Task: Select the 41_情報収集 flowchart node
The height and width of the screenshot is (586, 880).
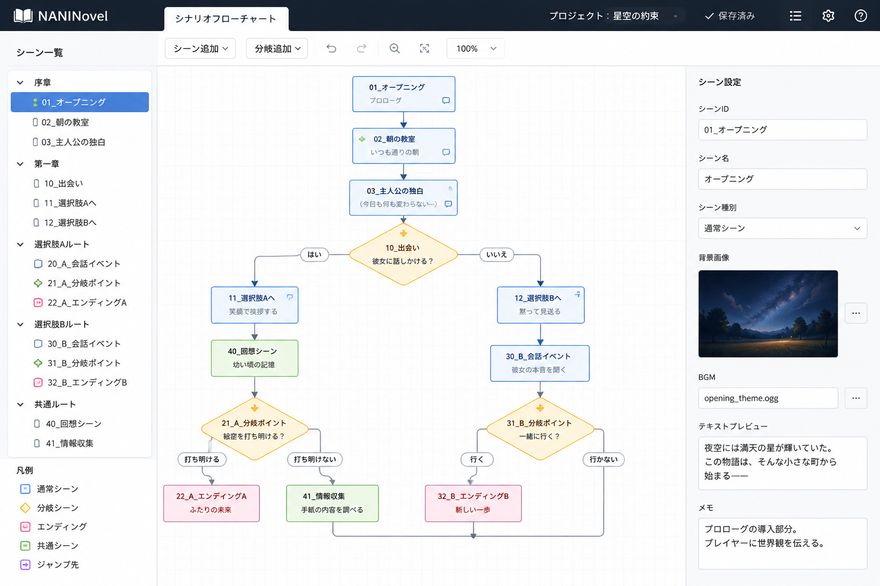Action: tap(332, 503)
